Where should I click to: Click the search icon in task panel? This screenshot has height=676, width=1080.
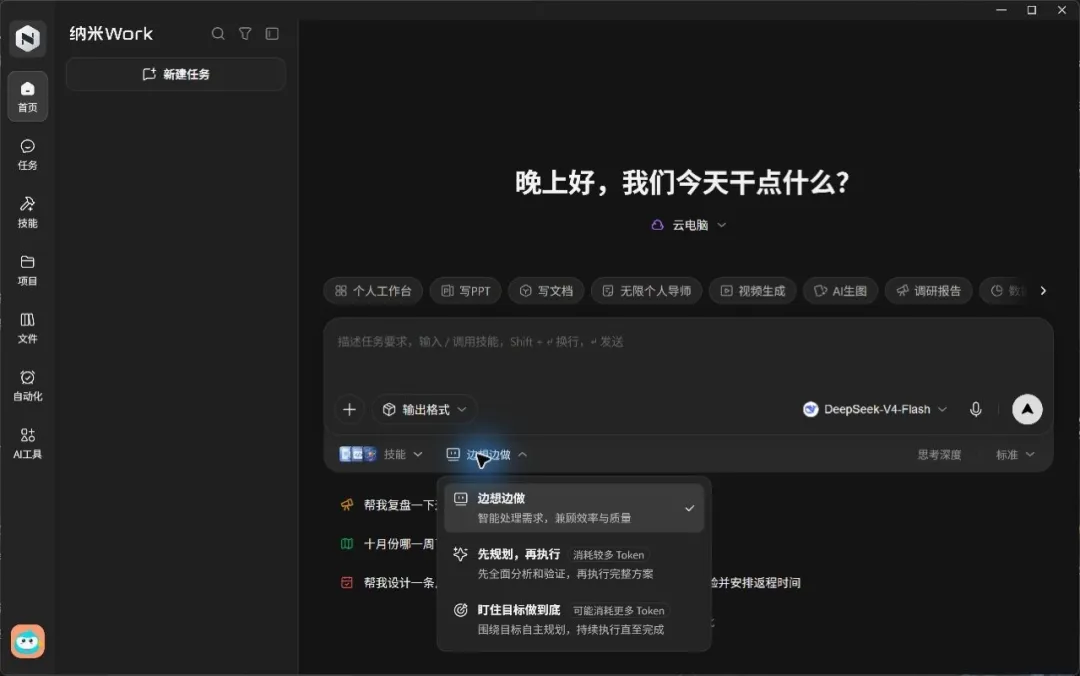218,34
